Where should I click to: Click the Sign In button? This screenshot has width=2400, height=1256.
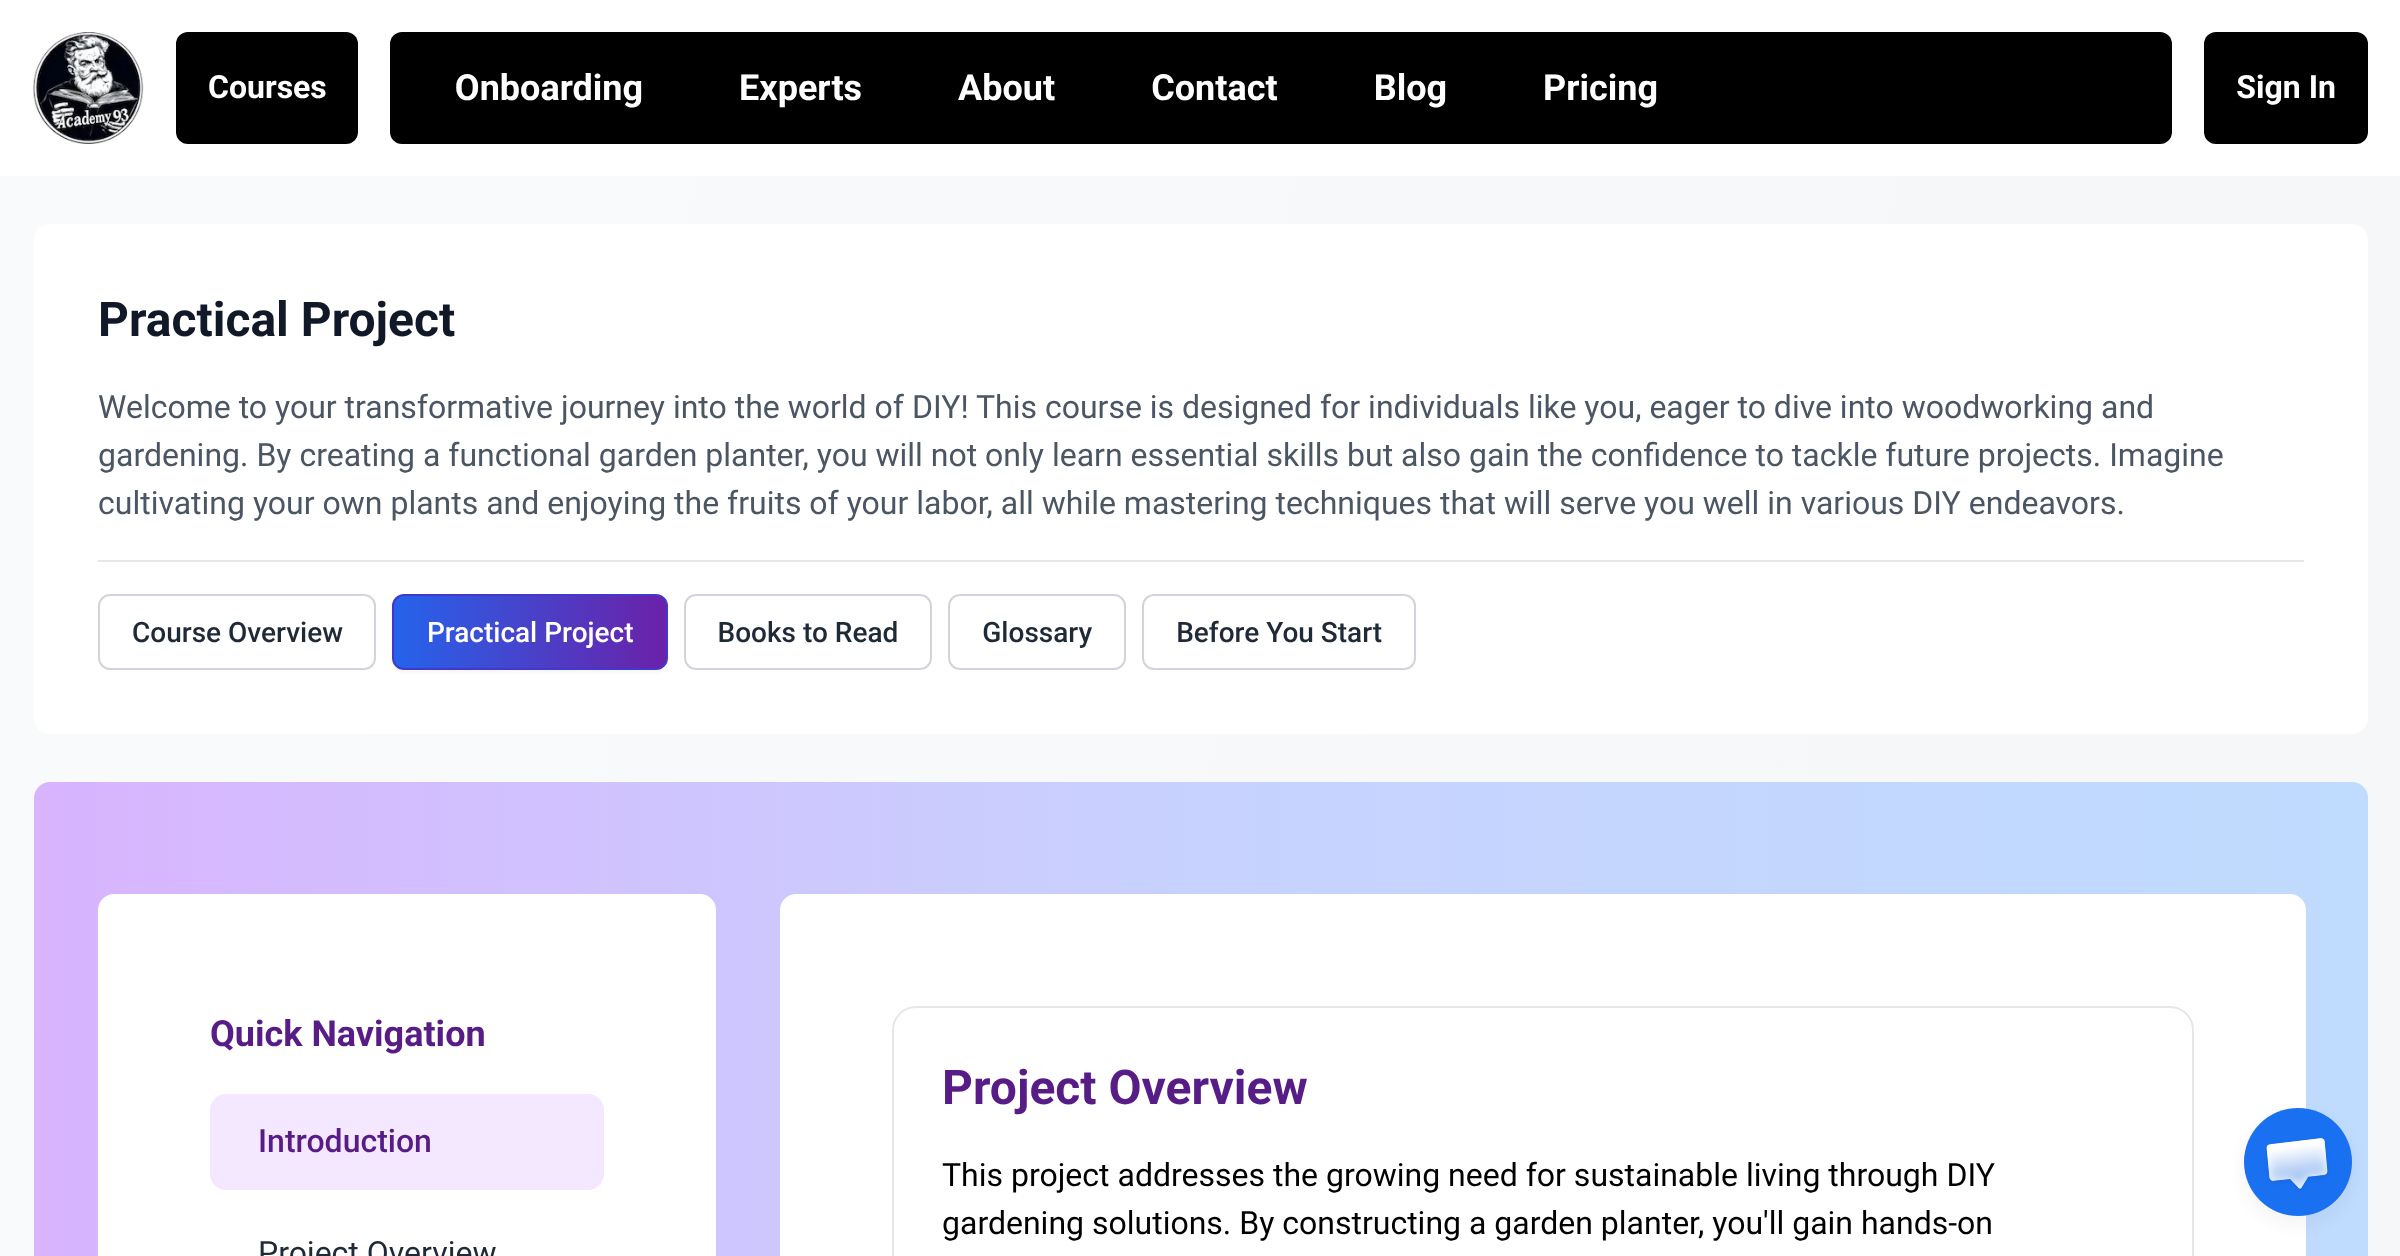point(2286,88)
